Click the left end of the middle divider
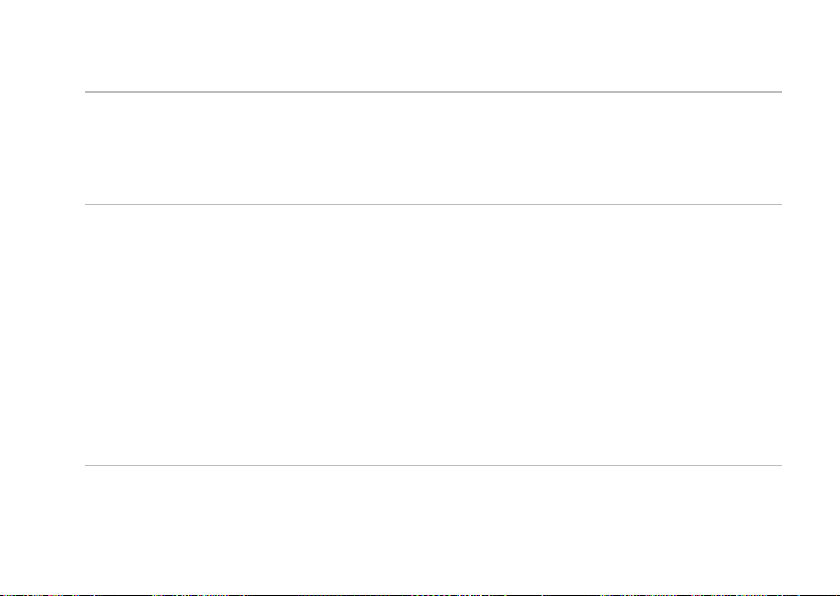This screenshot has height=596, width=840. [87, 204]
